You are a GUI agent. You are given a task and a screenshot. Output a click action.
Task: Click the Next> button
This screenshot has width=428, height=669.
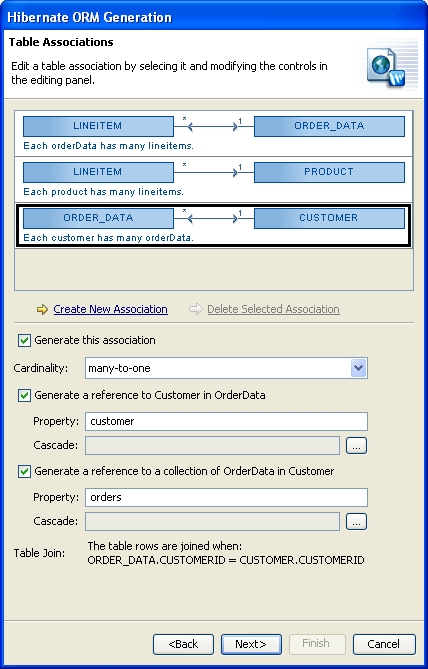pyautogui.click(x=251, y=644)
